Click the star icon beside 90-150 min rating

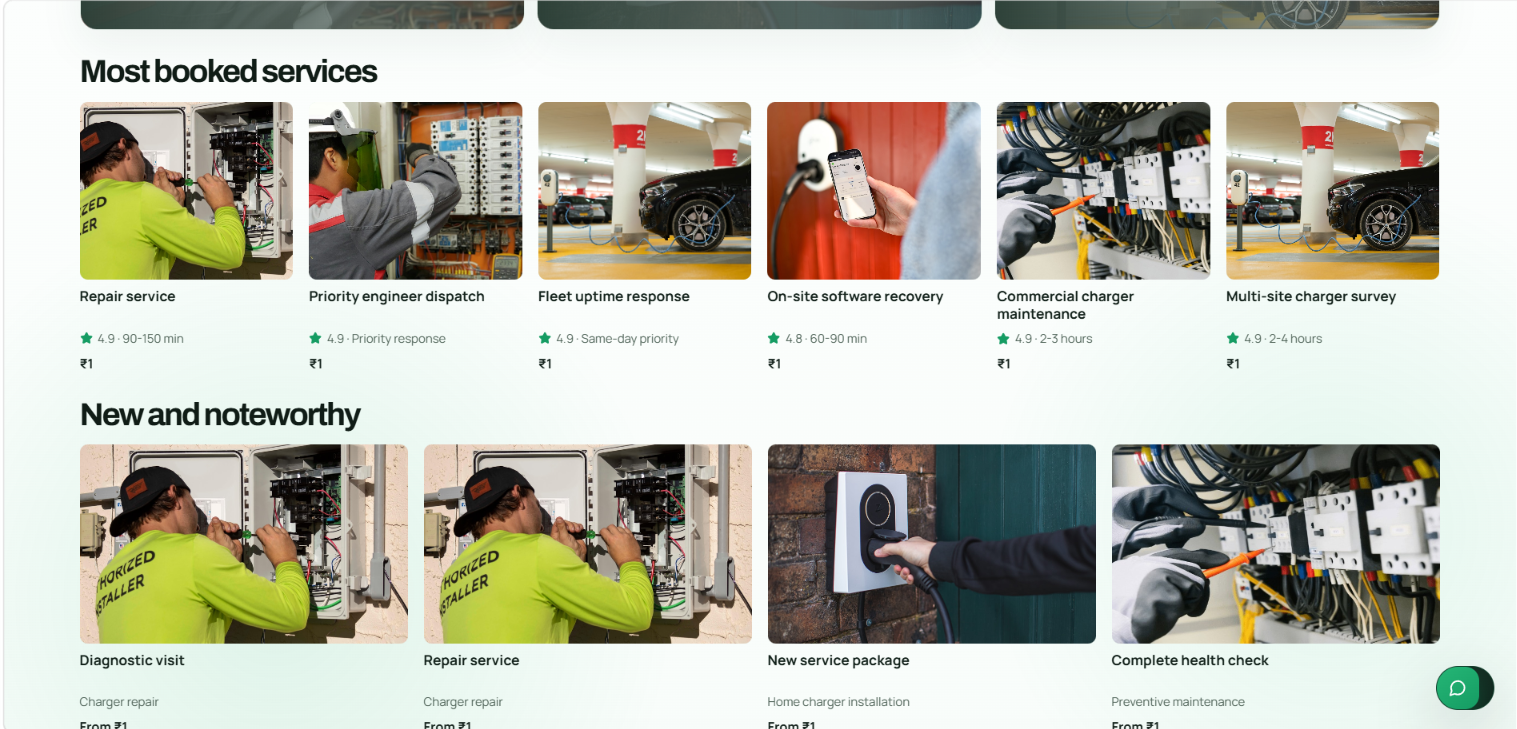click(x=86, y=338)
